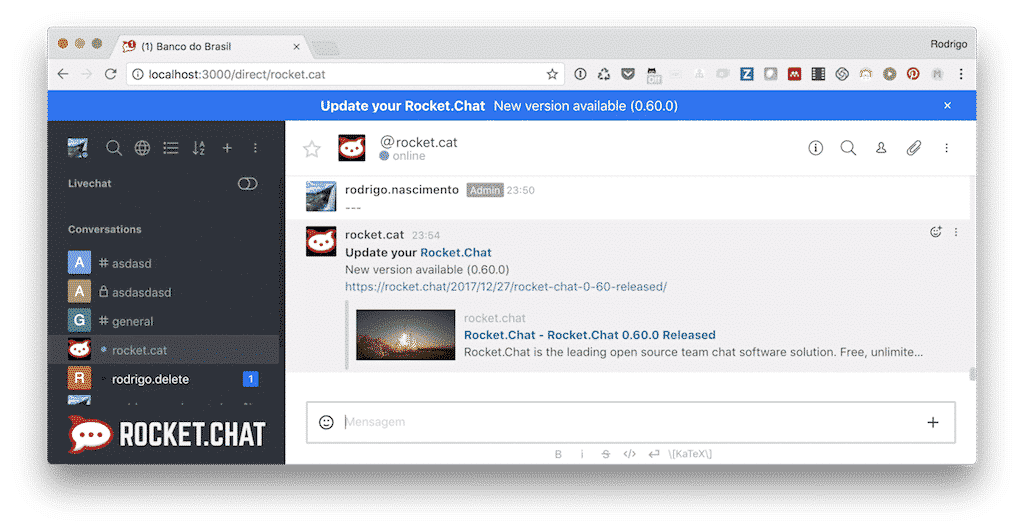This screenshot has width=1024, height=532.
Task: Open the directory globe icon
Action: [x=142, y=148]
